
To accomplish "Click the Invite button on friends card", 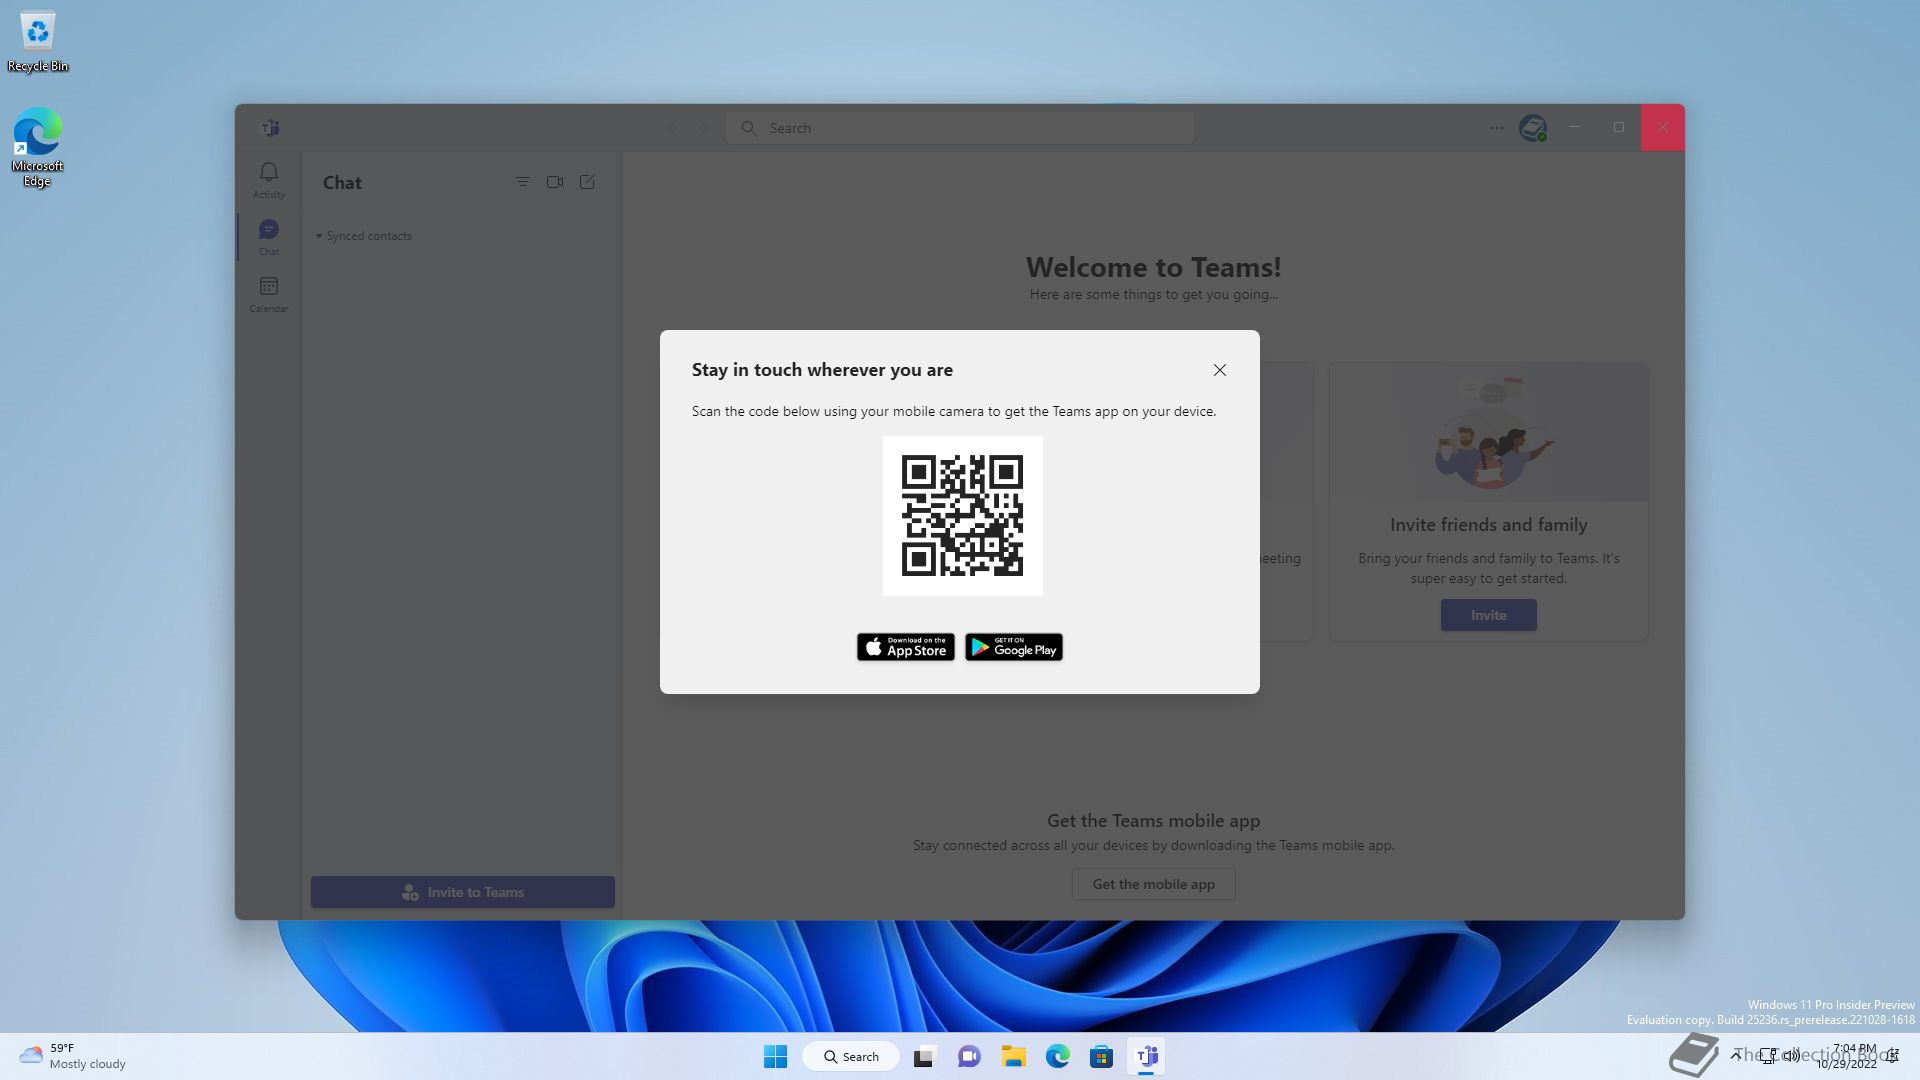I will coord(1488,615).
